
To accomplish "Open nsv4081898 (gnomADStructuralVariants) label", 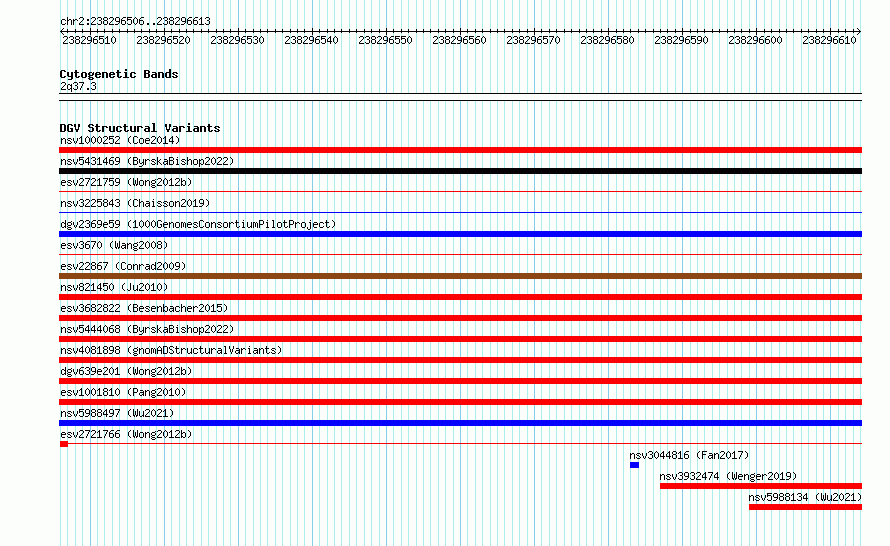I will click(171, 350).
